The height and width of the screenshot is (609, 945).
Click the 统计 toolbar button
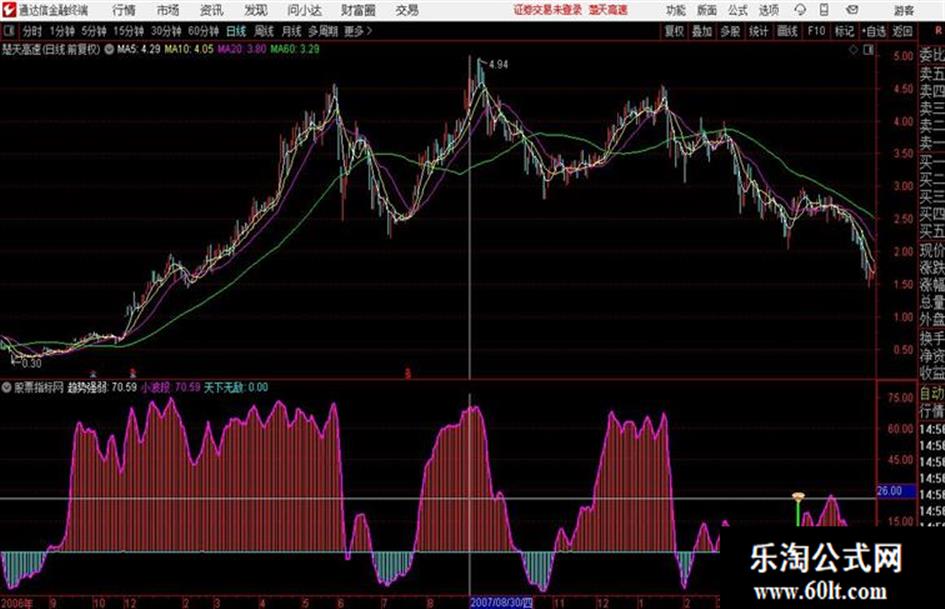pyautogui.click(x=759, y=31)
